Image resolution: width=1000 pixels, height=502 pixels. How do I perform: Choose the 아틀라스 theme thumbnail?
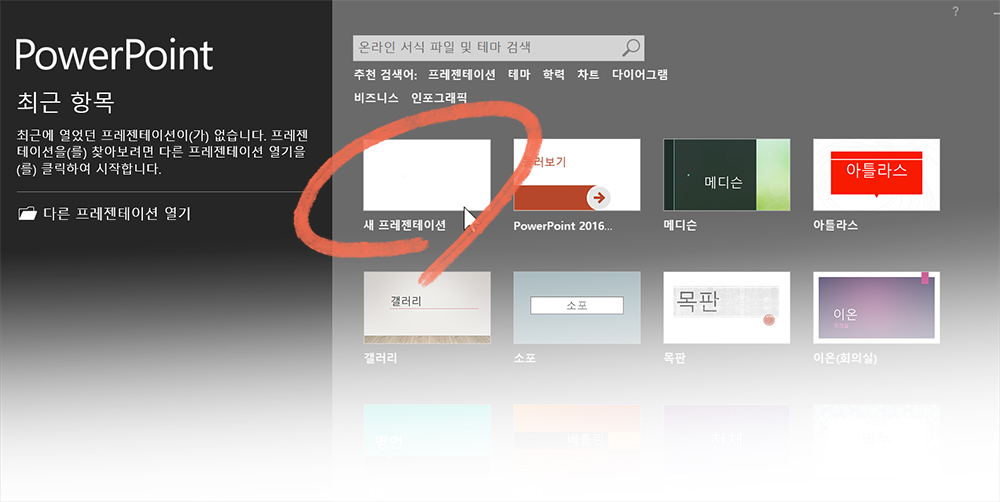876,175
